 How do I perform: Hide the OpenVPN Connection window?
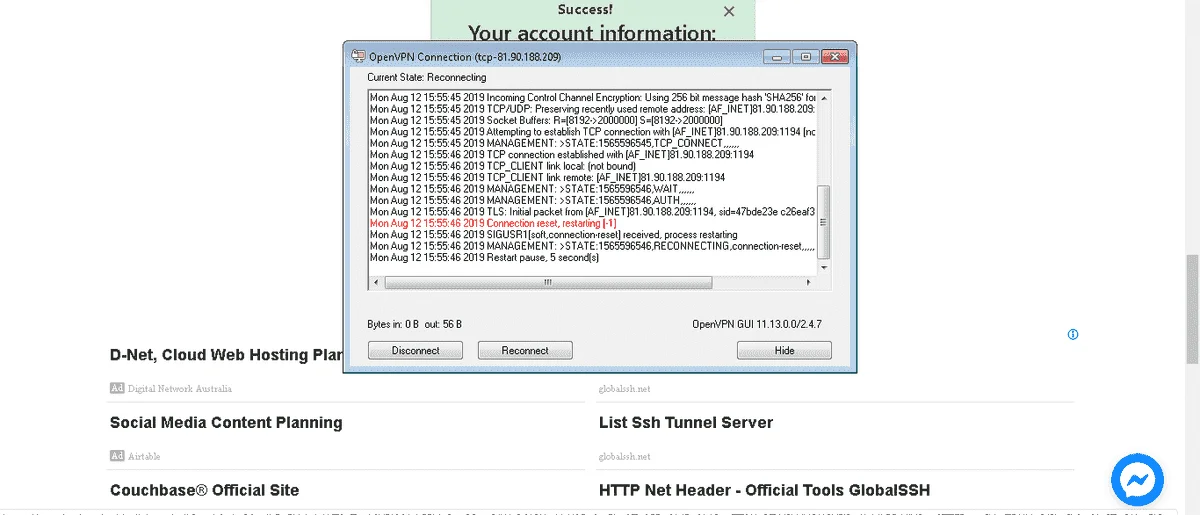(784, 350)
